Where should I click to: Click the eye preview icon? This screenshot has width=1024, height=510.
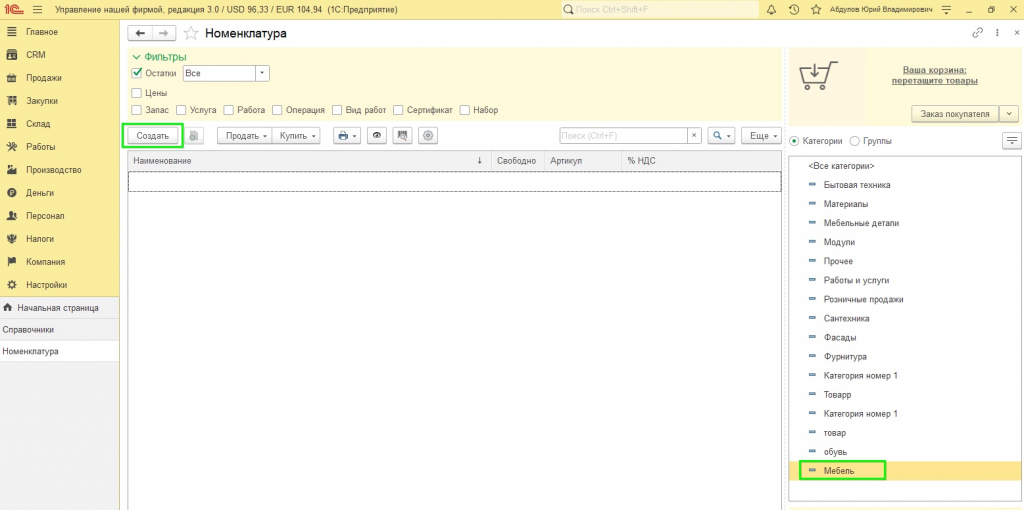pyautogui.click(x=377, y=136)
